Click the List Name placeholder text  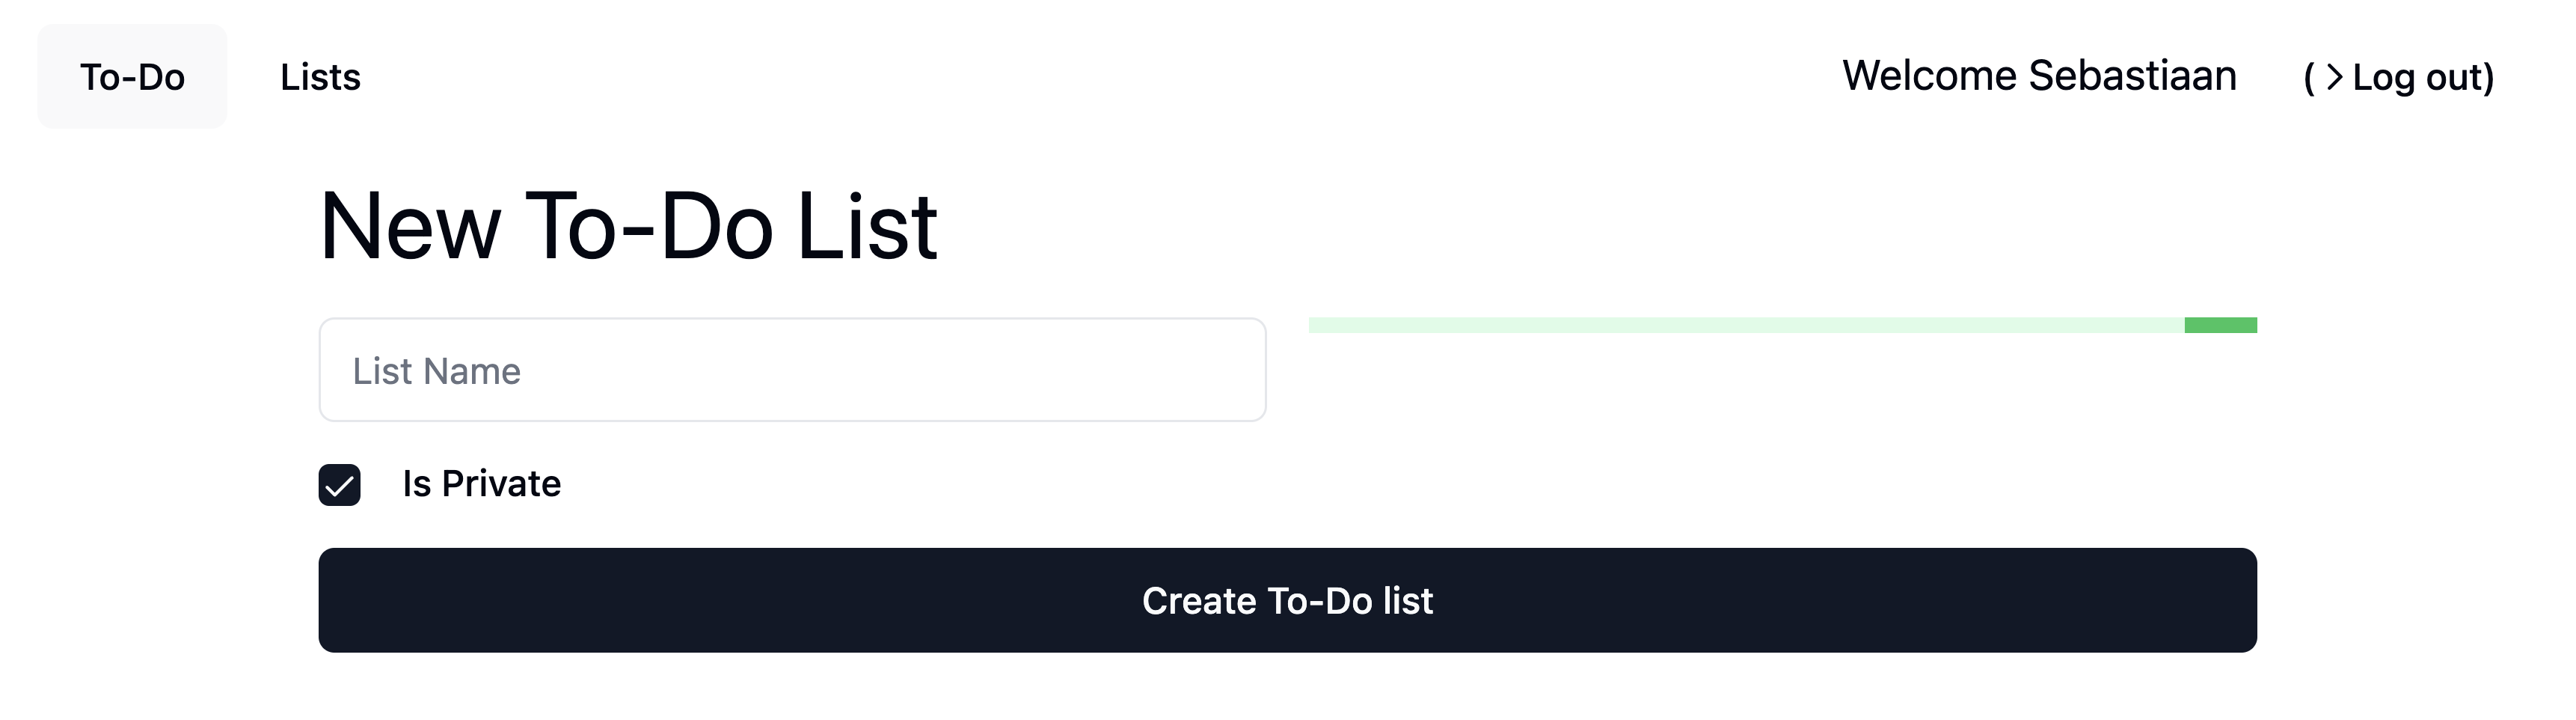coord(437,371)
